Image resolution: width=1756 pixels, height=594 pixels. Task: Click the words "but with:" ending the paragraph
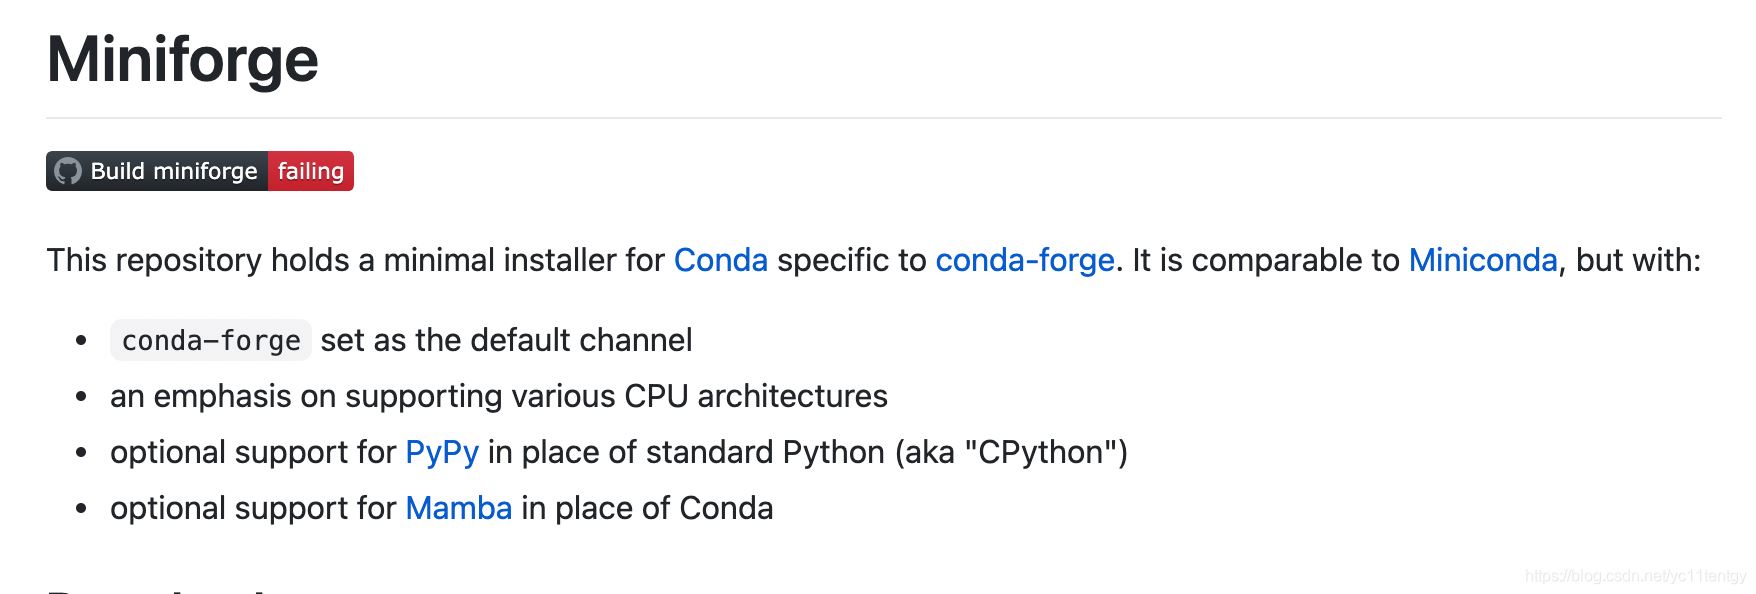(1638, 260)
